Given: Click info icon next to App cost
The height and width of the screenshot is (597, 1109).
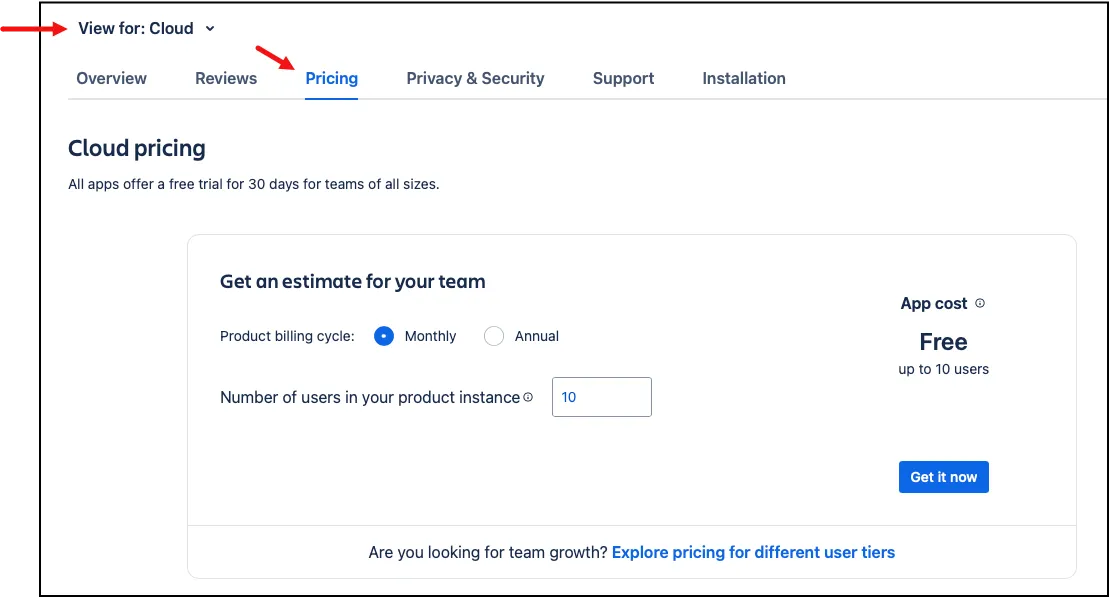Looking at the screenshot, I should click(980, 303).
